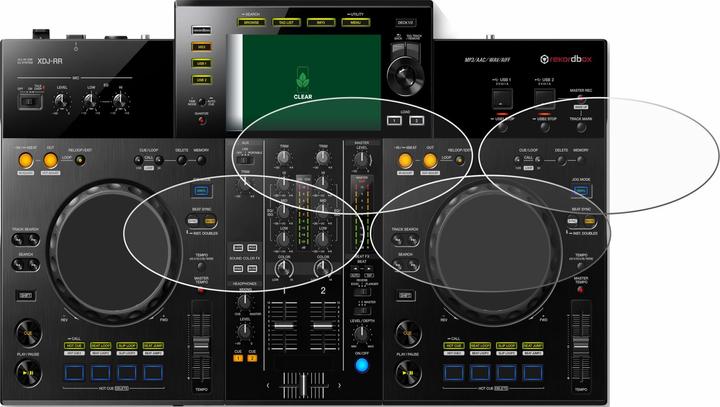
Task: Enable headphone CUE for channel 2
Action: coord(252,358)
